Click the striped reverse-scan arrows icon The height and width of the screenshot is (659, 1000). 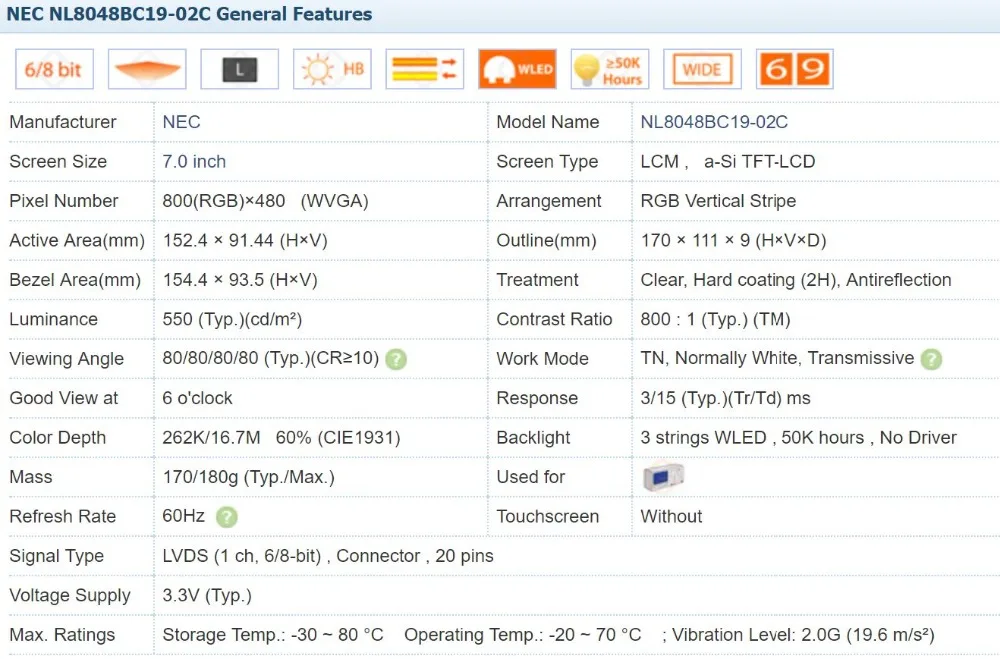[425, 69]
